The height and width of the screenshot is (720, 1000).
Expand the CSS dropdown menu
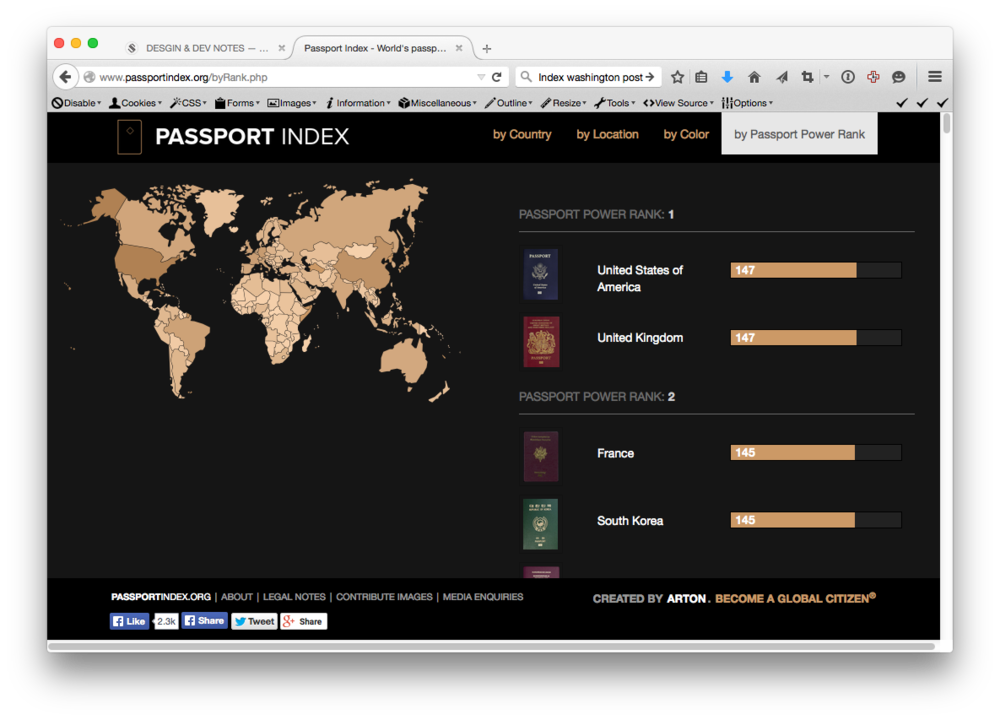189,103
